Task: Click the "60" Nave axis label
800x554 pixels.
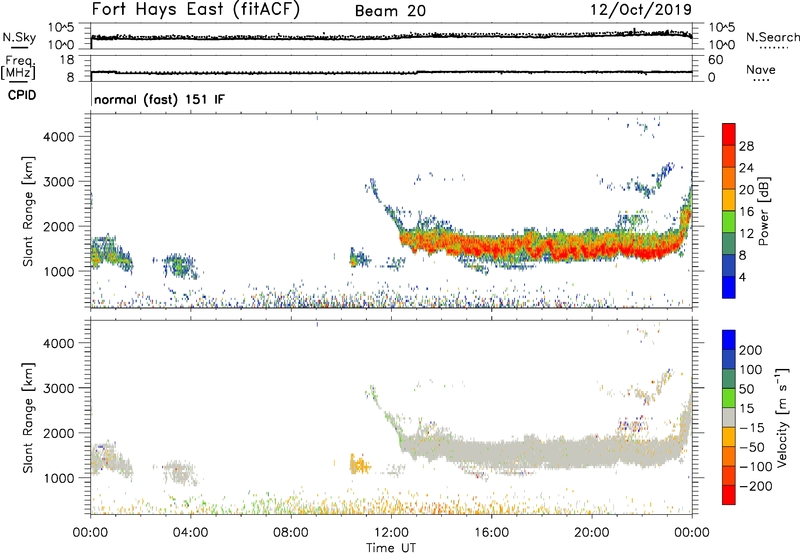Action: (x=715, y=60)
